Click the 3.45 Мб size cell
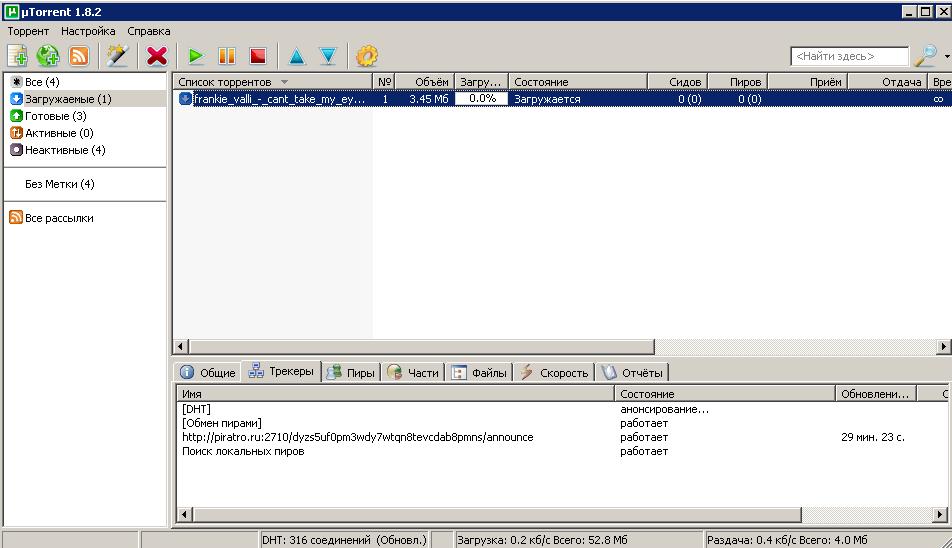 pyautogui.click(x=429, y=98)
